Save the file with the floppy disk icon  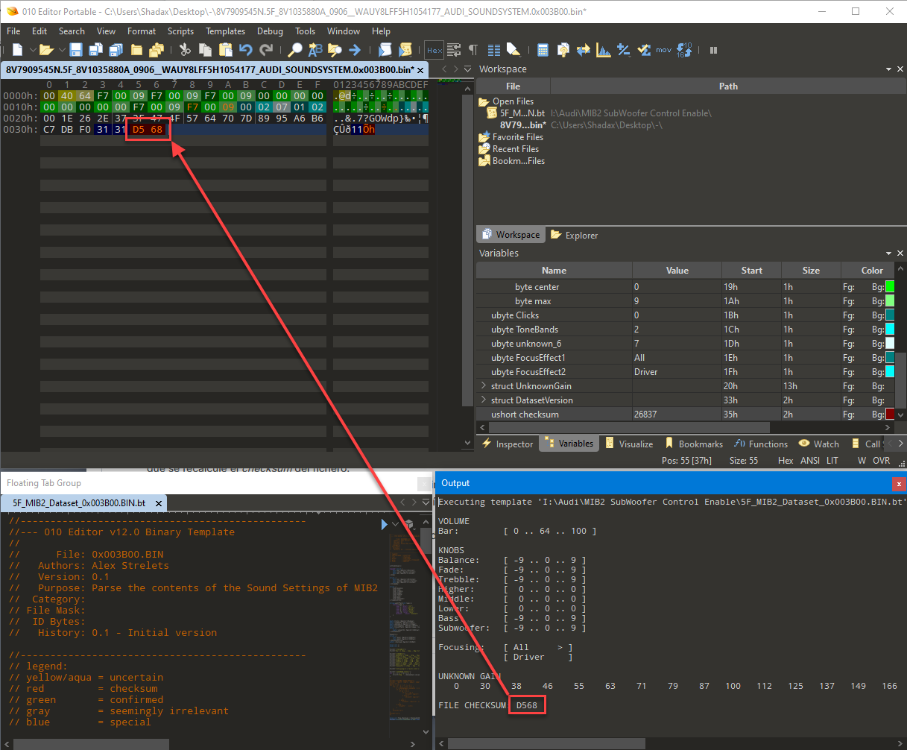click(x=76, y=50)
